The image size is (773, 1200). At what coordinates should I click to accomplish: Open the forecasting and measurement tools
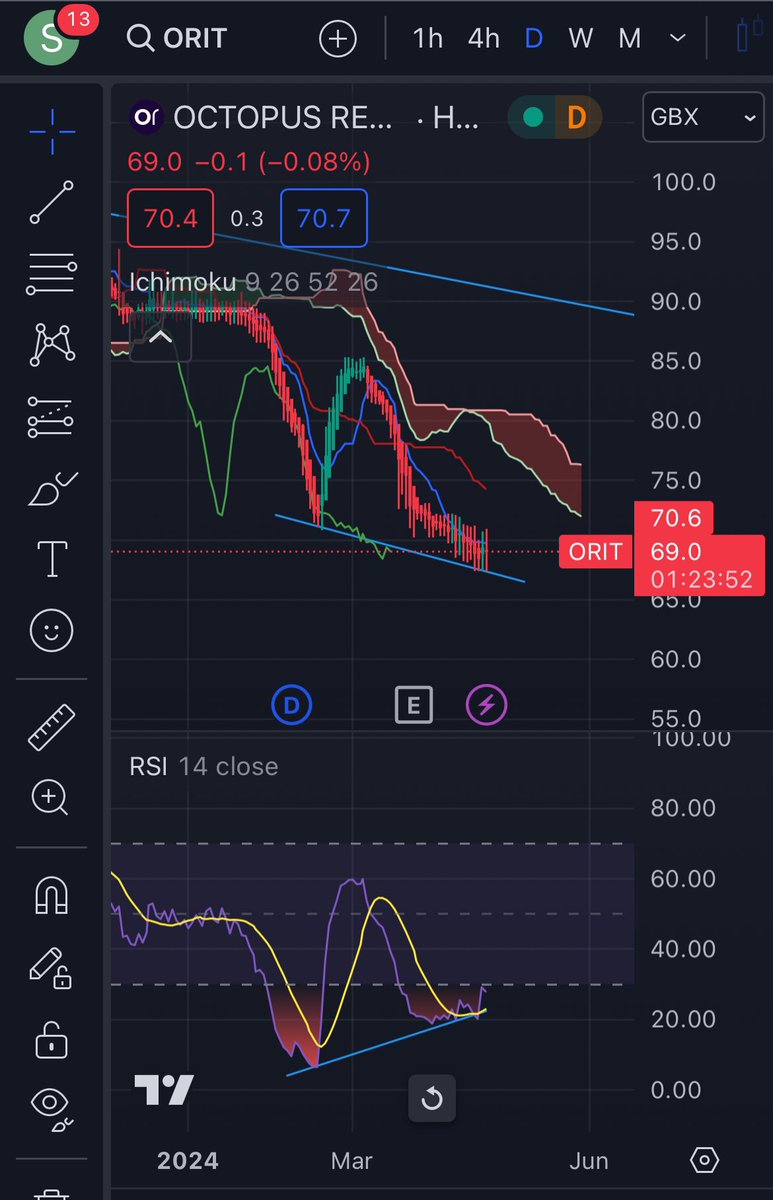point(51,417)
